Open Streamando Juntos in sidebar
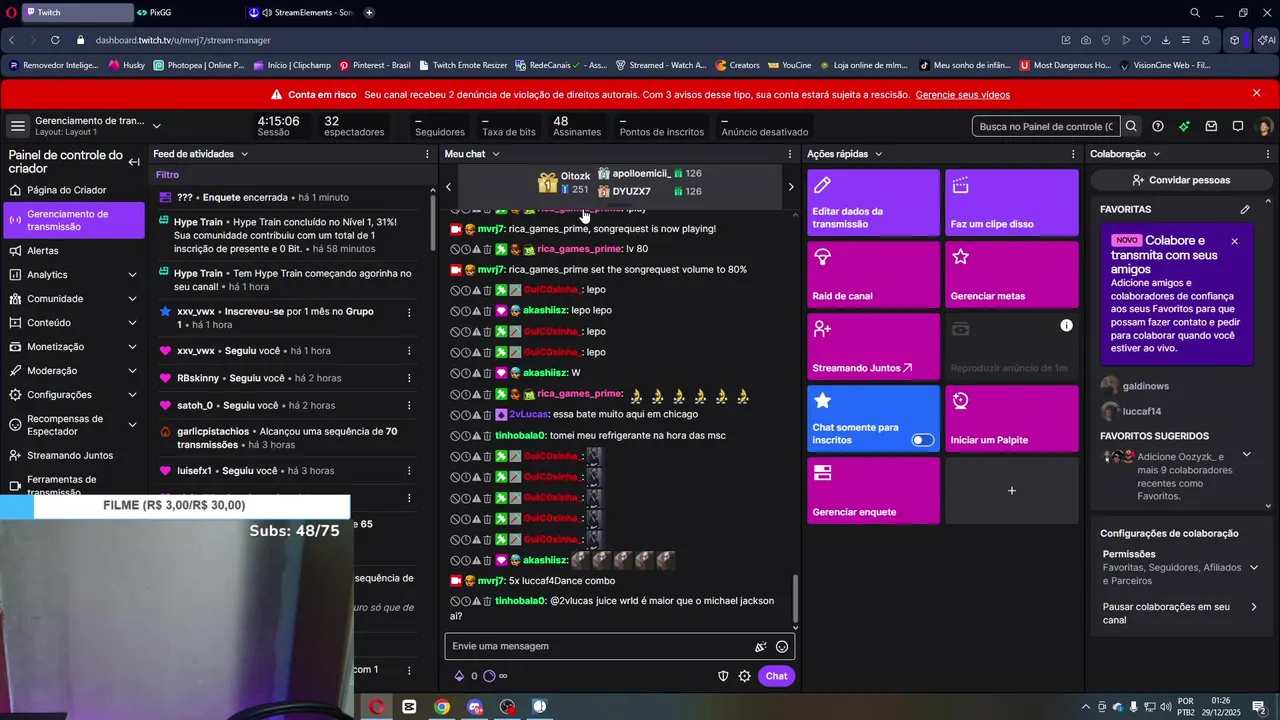Viewport: 1280px width, 720px height. point(73,455)
